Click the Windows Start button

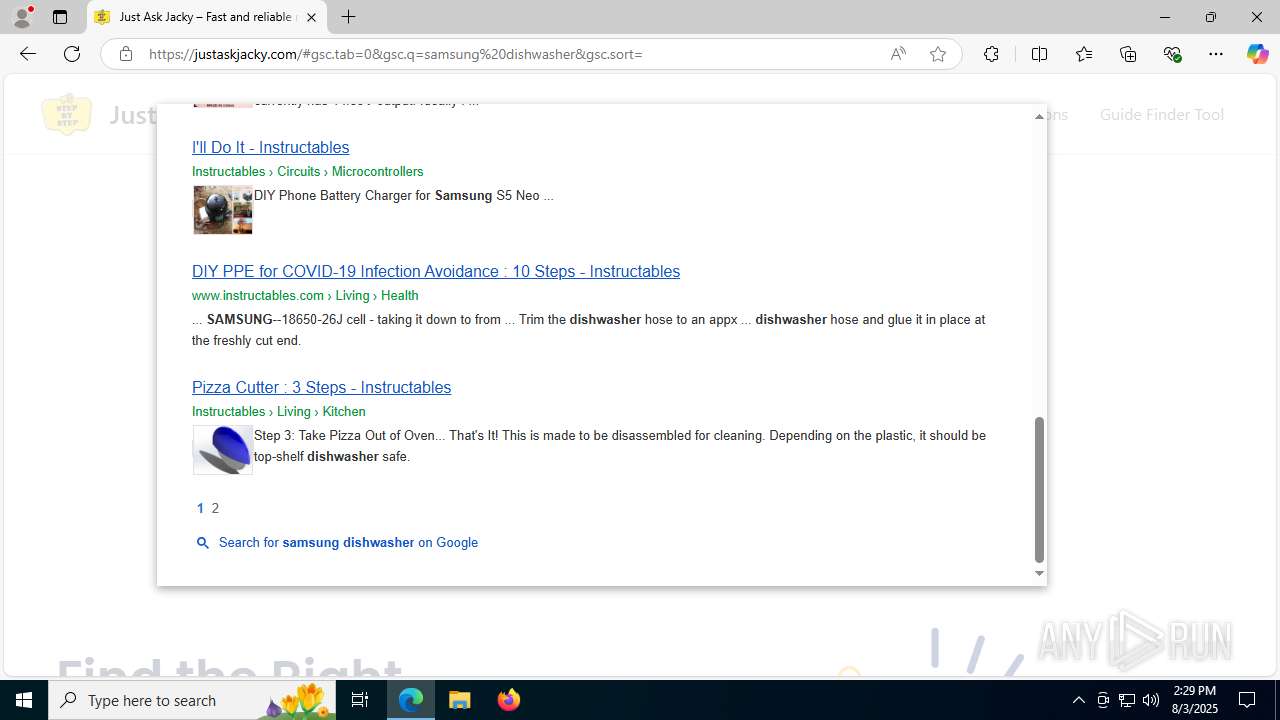click(24, 700)
